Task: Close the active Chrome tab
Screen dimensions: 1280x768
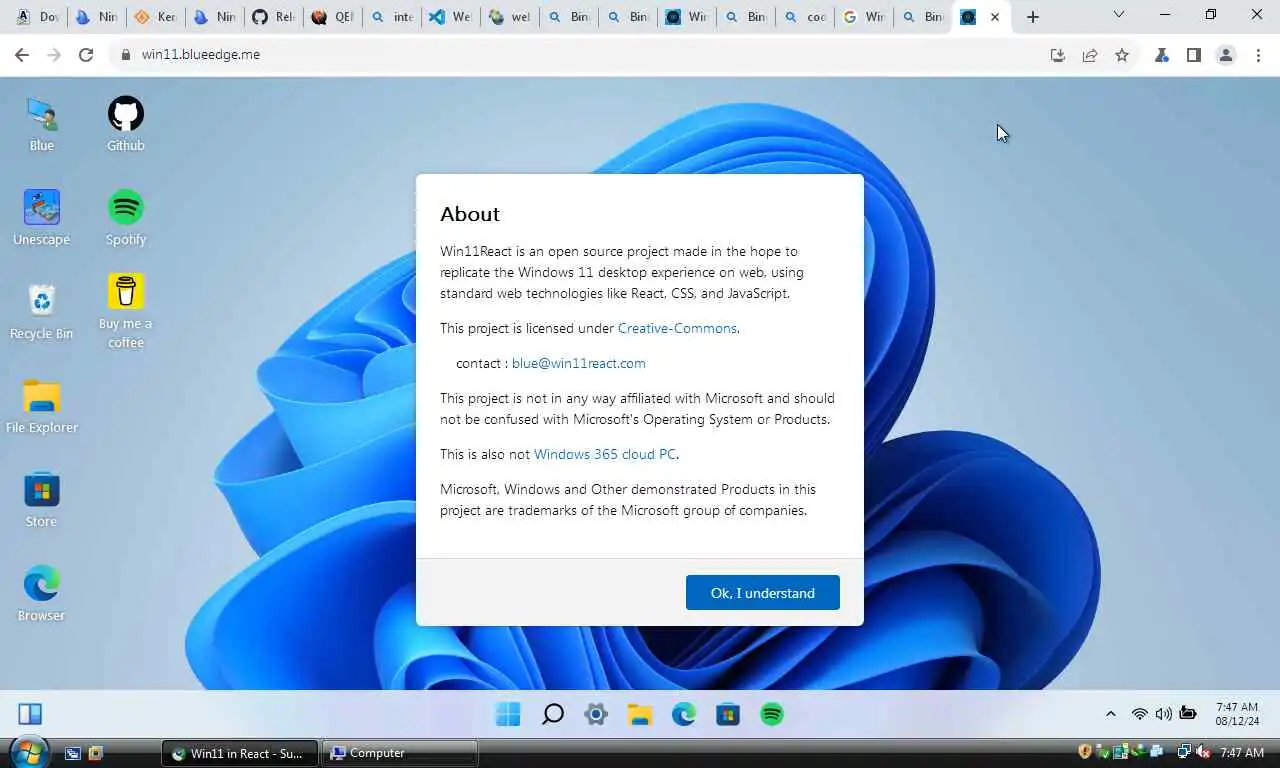Action: pos(995,17)
